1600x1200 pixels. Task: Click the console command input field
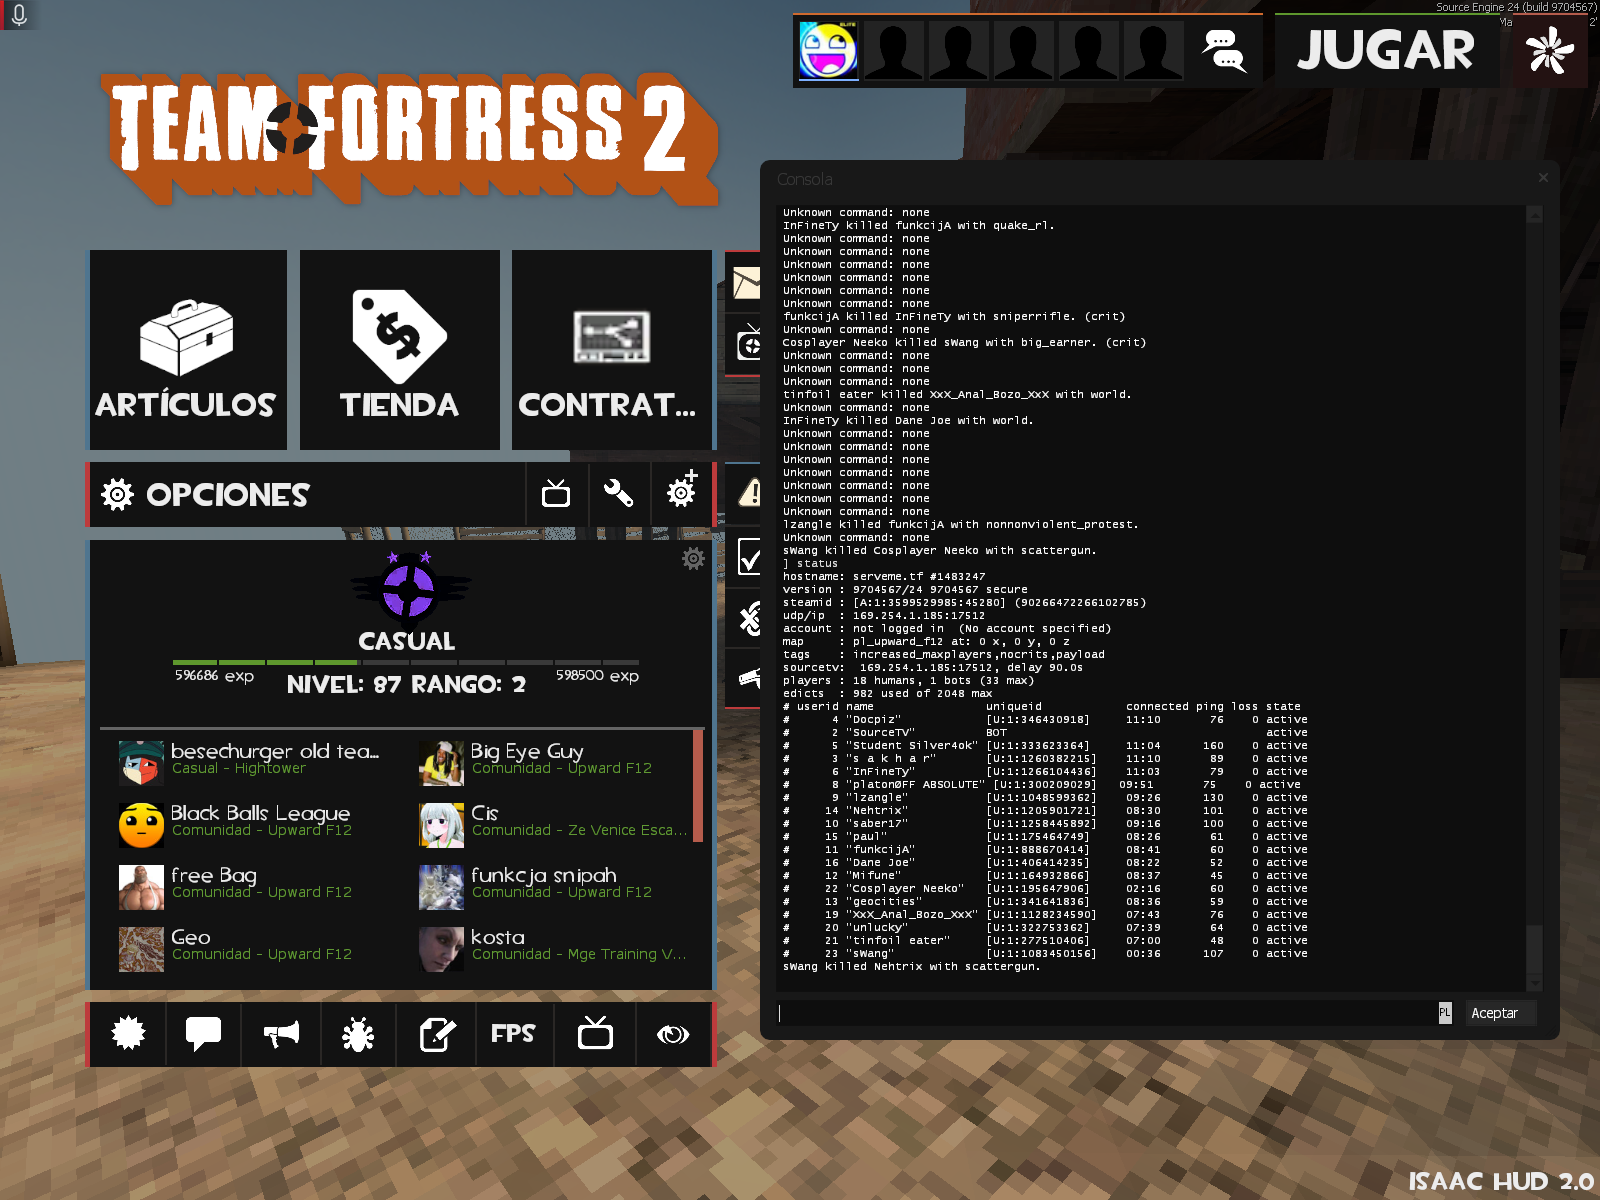(x=1105, y=1013)
